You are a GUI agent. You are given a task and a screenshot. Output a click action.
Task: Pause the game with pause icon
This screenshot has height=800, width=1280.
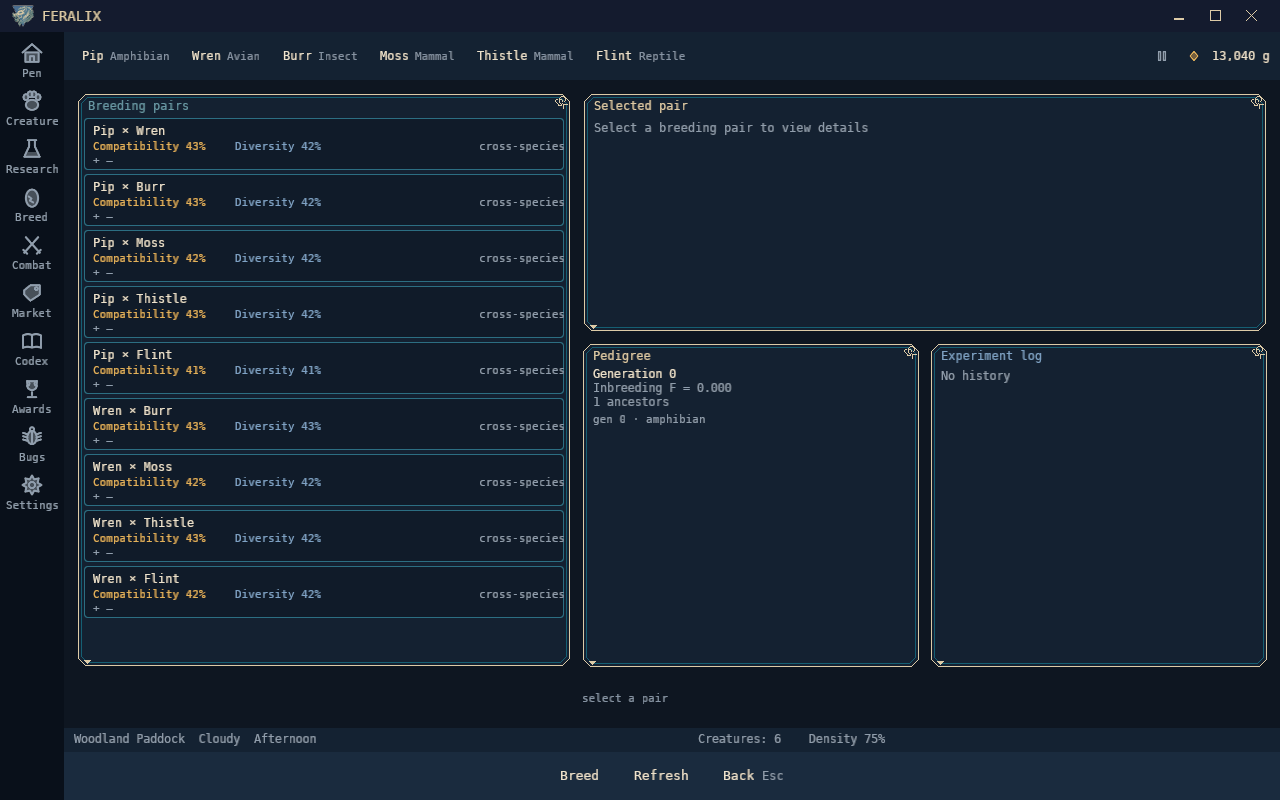pyautogui.click(x=1162, y=56)
